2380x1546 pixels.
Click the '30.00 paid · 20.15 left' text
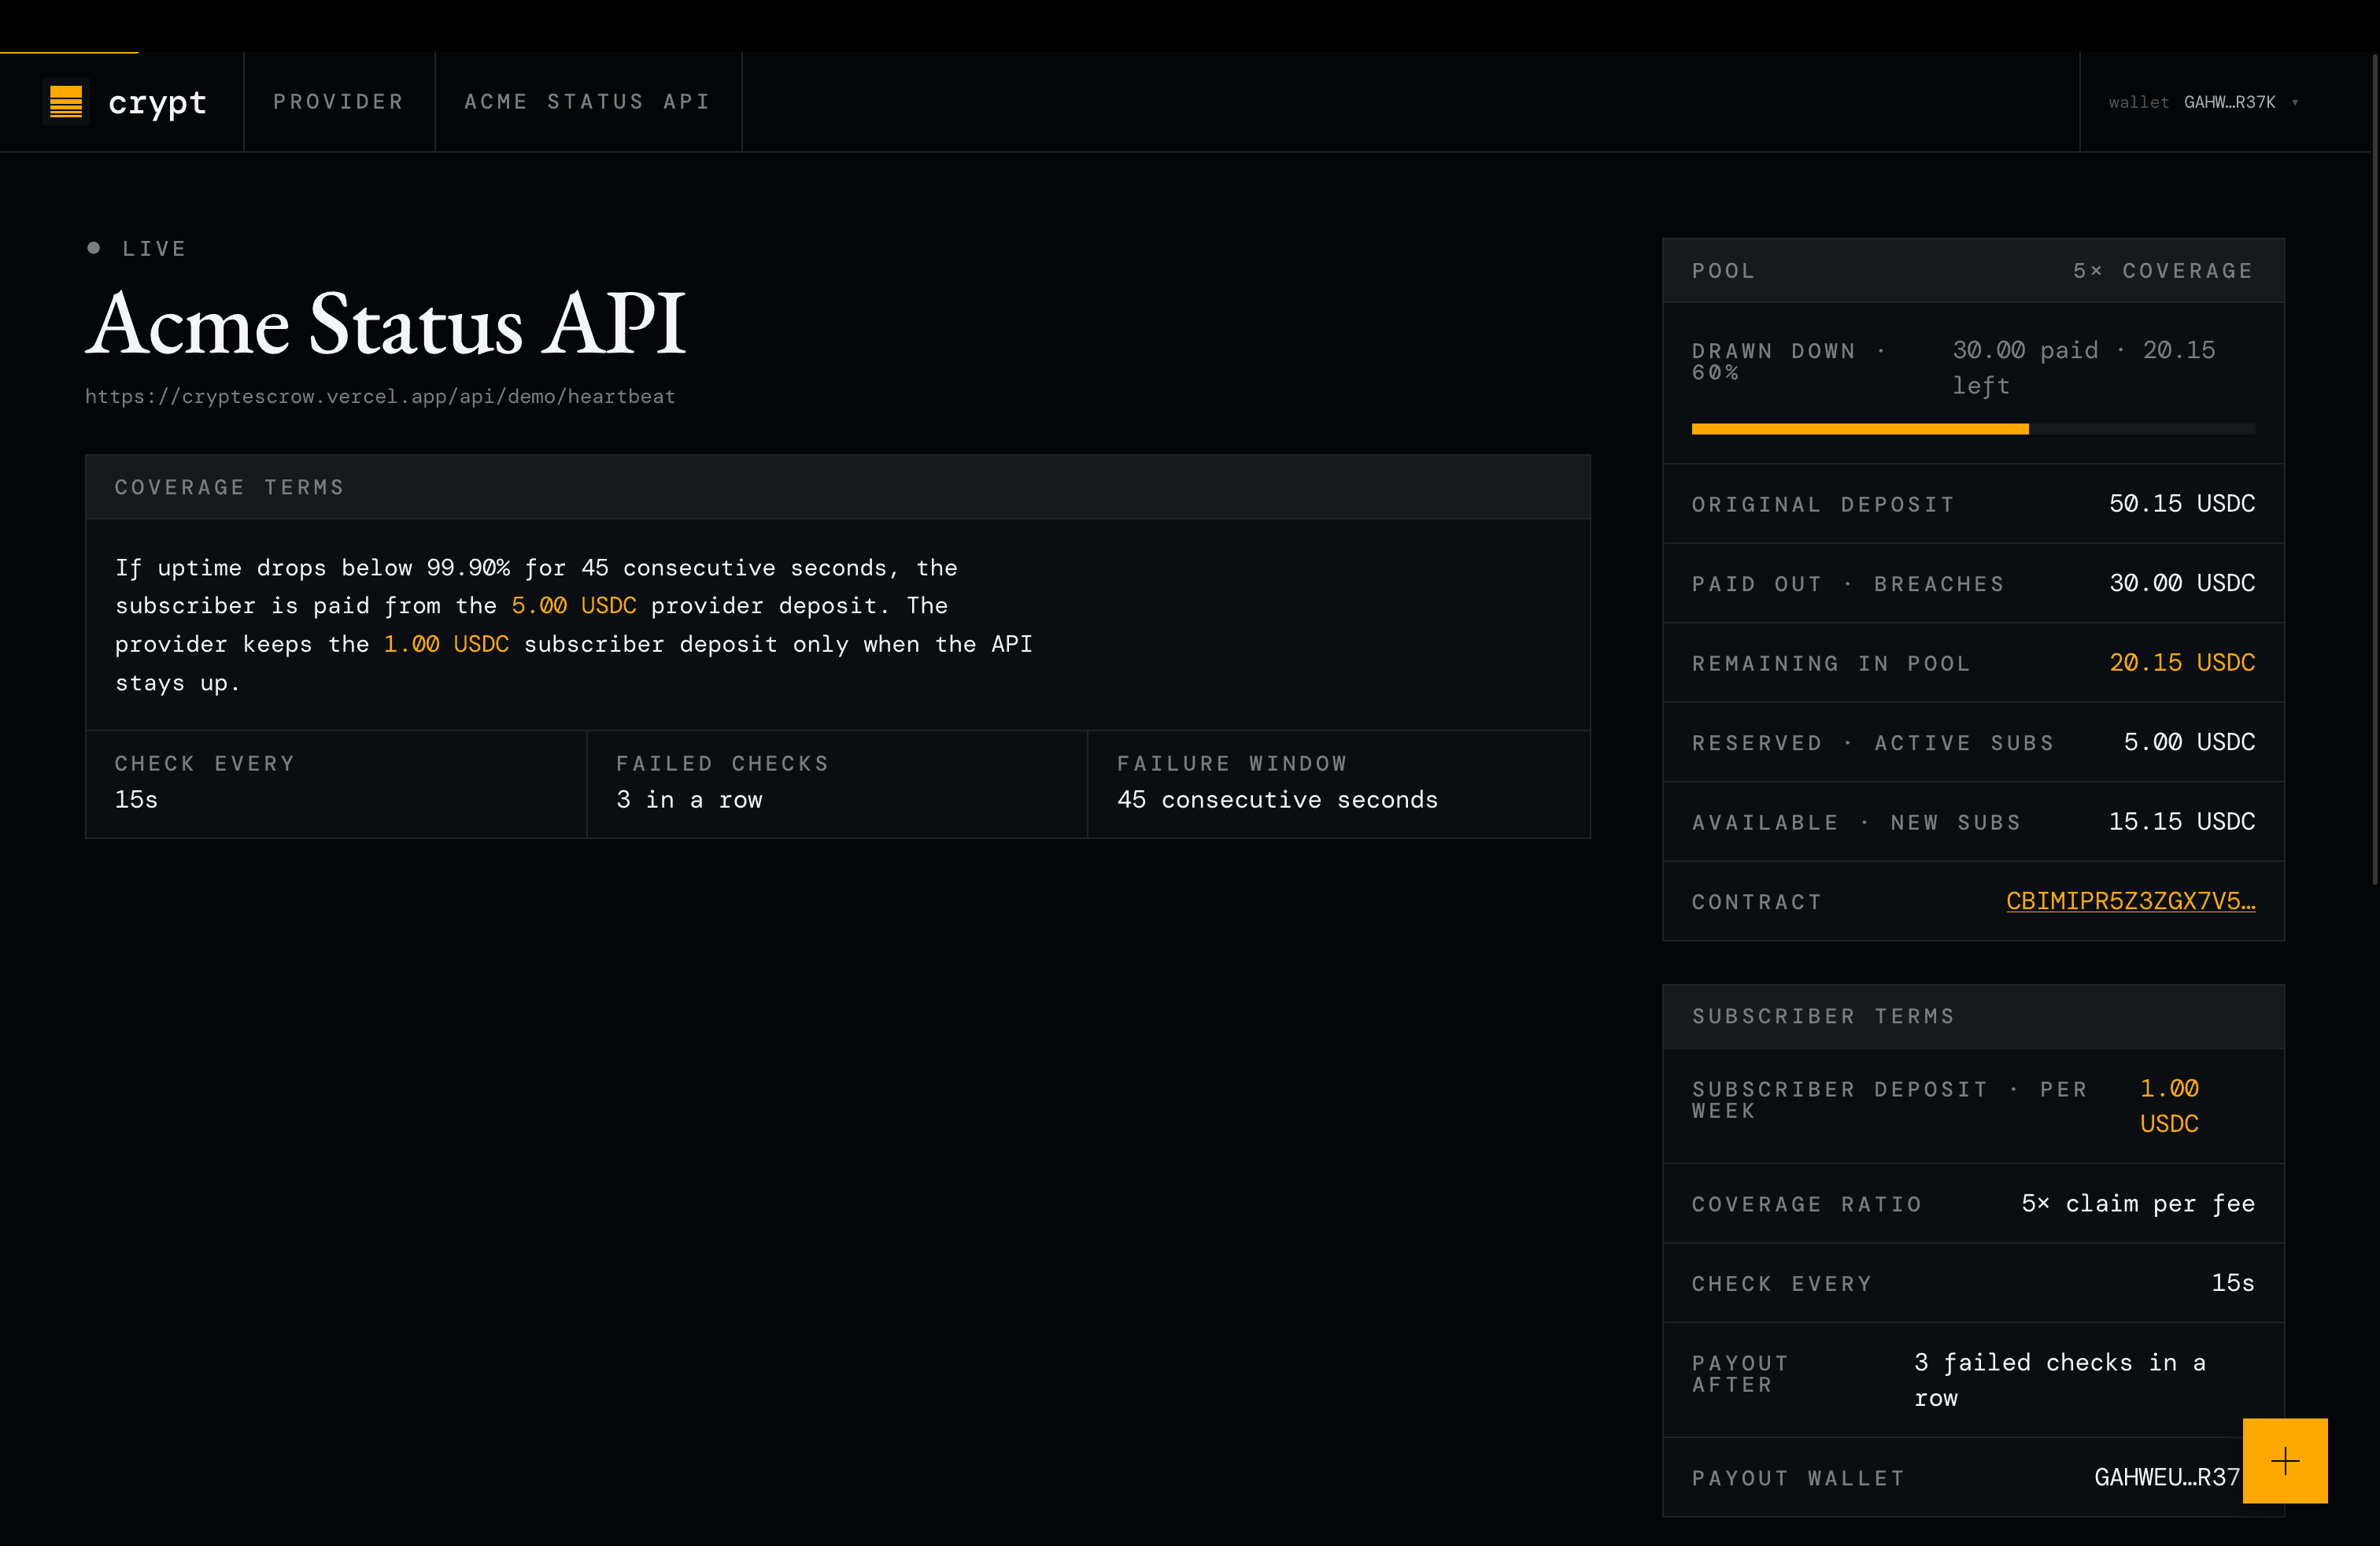2084,368
